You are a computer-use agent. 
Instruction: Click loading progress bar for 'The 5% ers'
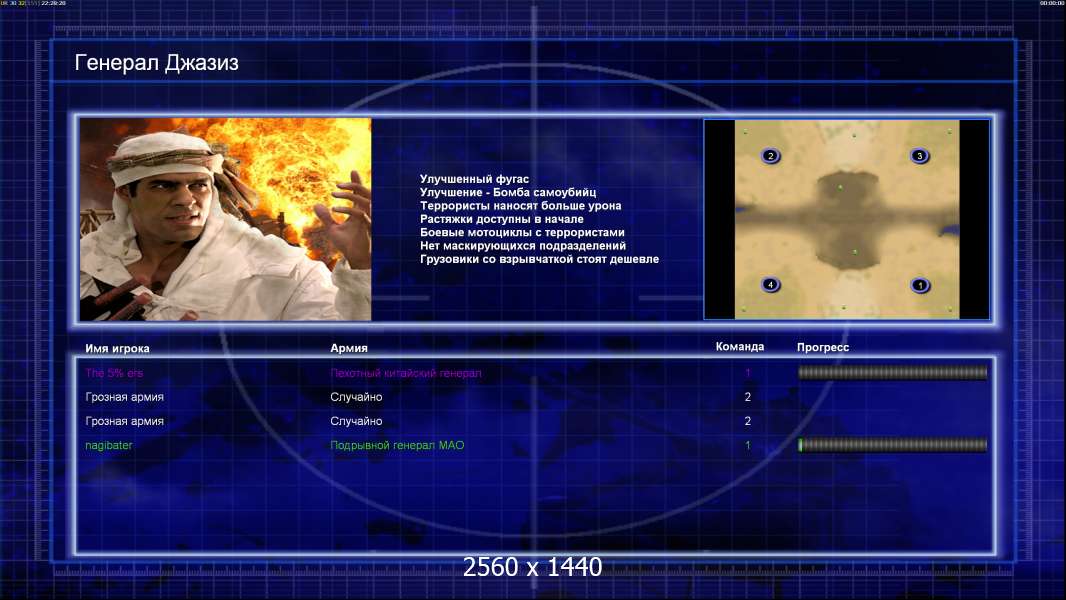point(893,372)
